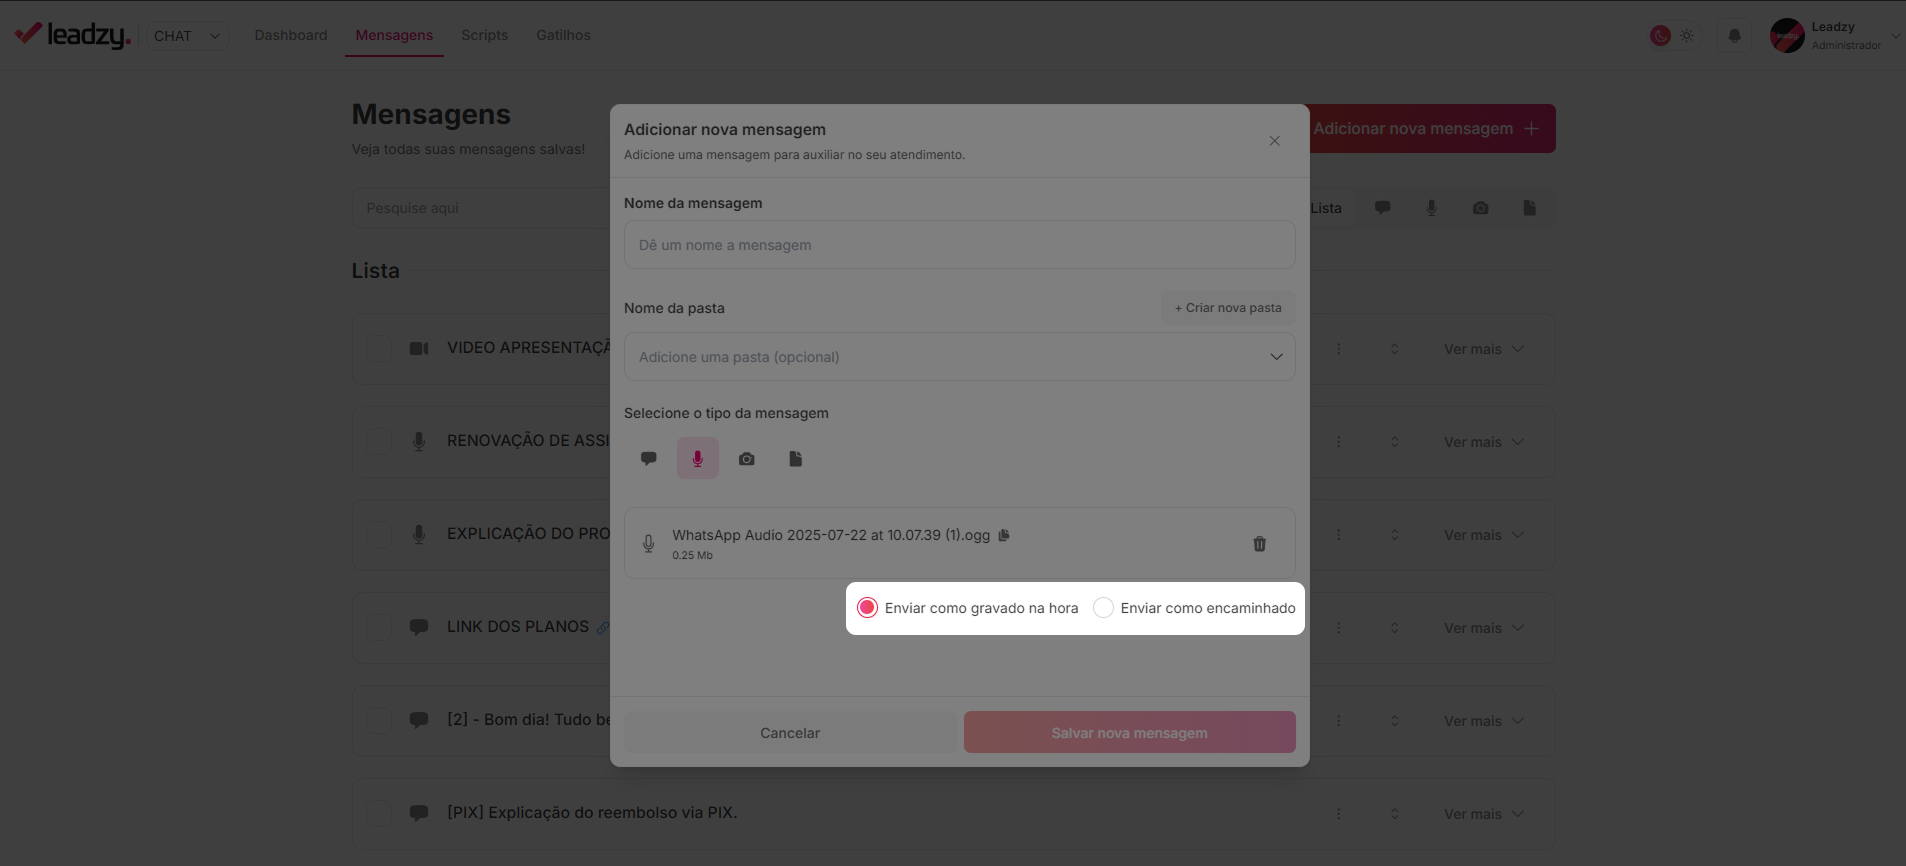The width and height of the screenshot is (1906, 866).
Task: Select the audio microphone message type
Action: coord(698,458)
